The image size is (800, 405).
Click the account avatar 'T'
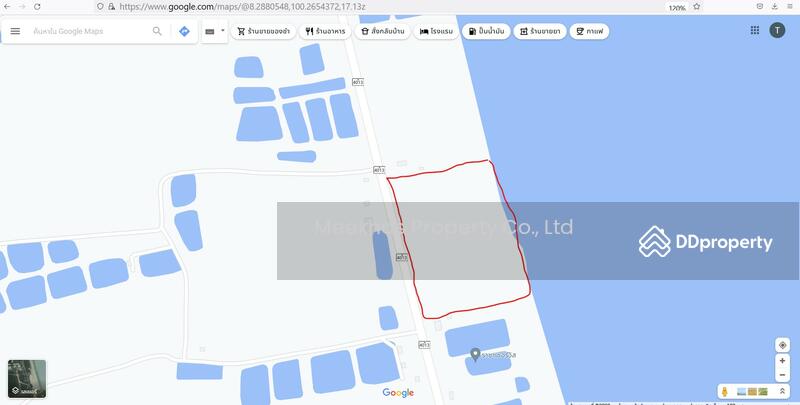[777, 30]
